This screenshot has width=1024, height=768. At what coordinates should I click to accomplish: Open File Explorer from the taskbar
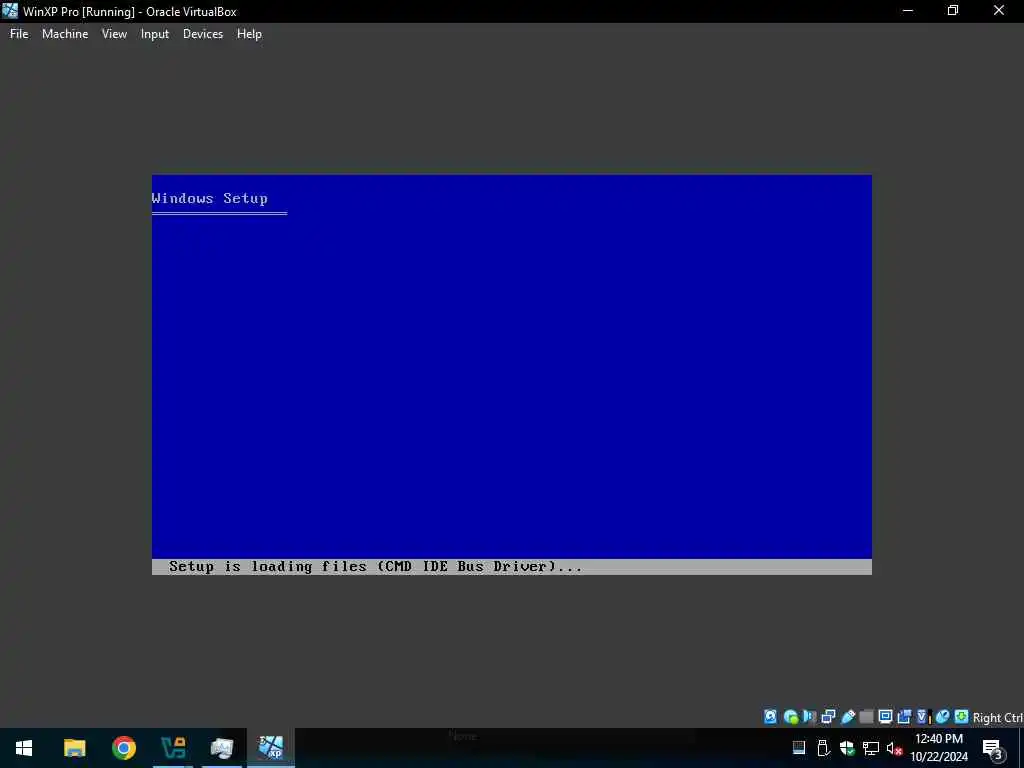click(x=74, y=748)
